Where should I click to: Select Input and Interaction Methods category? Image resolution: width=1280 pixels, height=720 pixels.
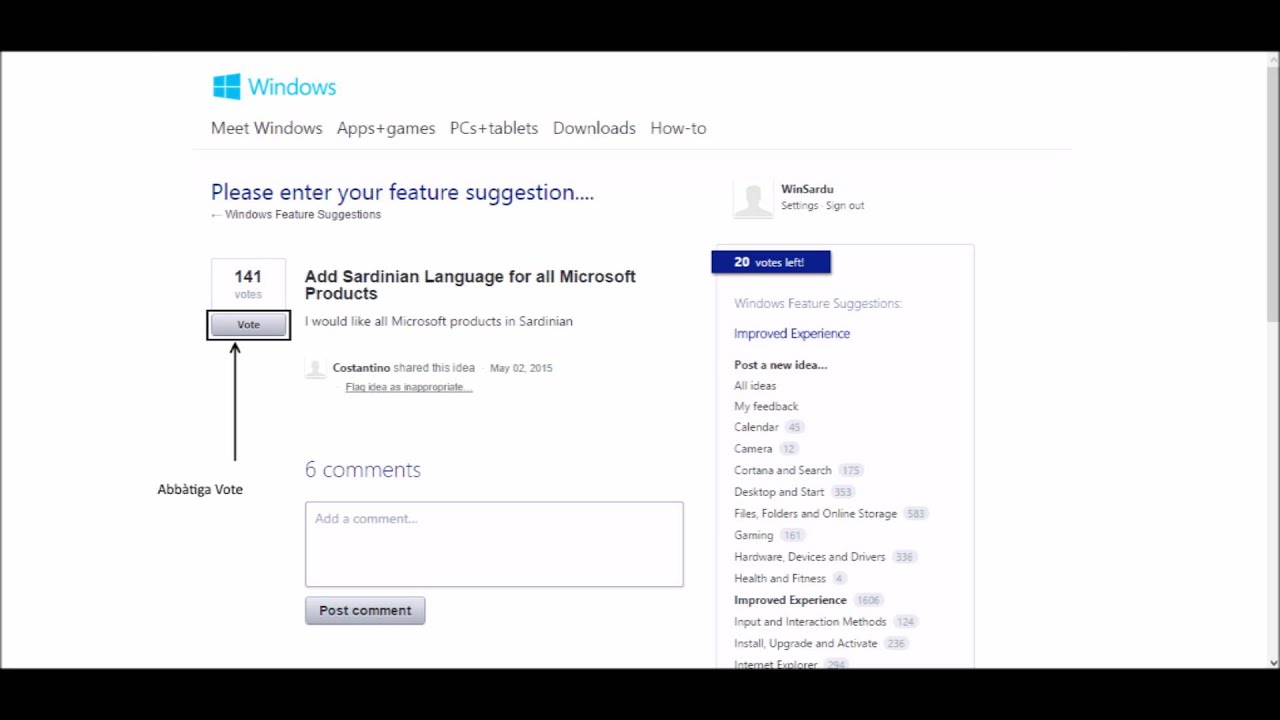(x=810, y=622)
